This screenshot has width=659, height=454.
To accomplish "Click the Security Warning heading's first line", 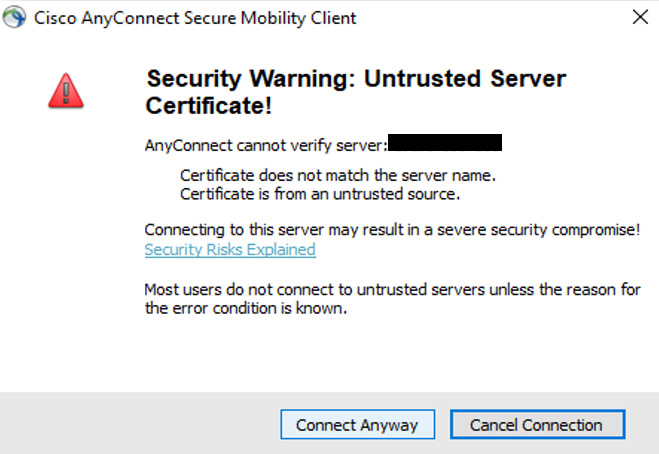I will (x=356, y=79).
